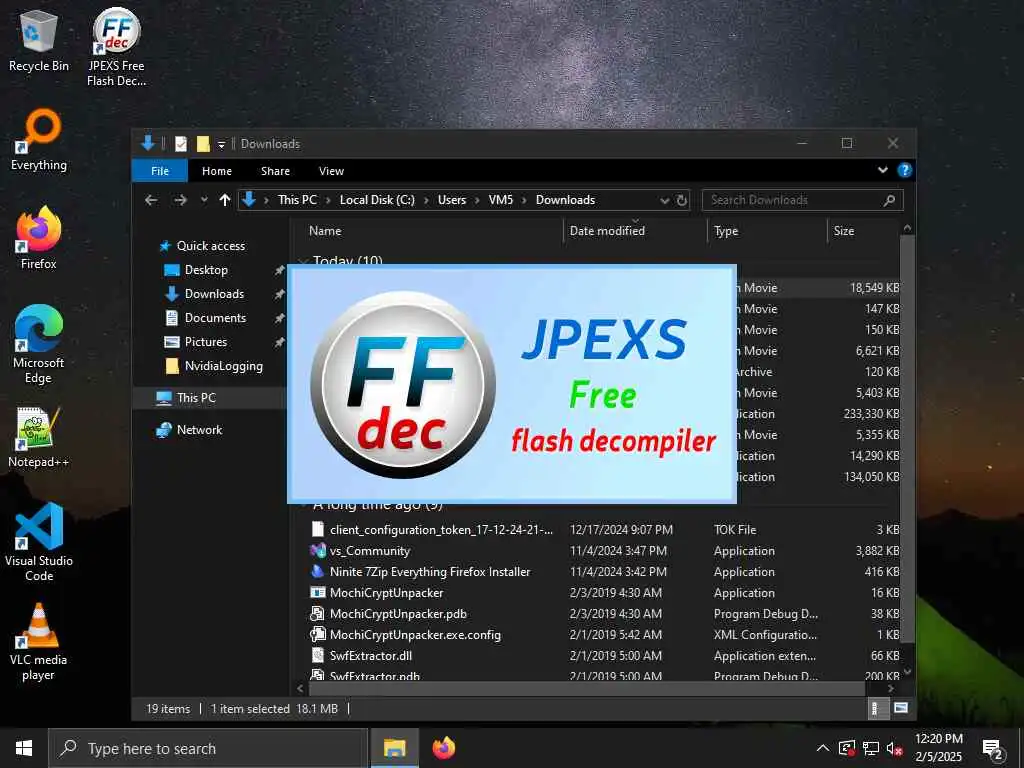This screenshot has width=1024, height=768.
Task: Click VM5 in the address breadcrumb
Action: pyautogui.click(x=501, y=200)
